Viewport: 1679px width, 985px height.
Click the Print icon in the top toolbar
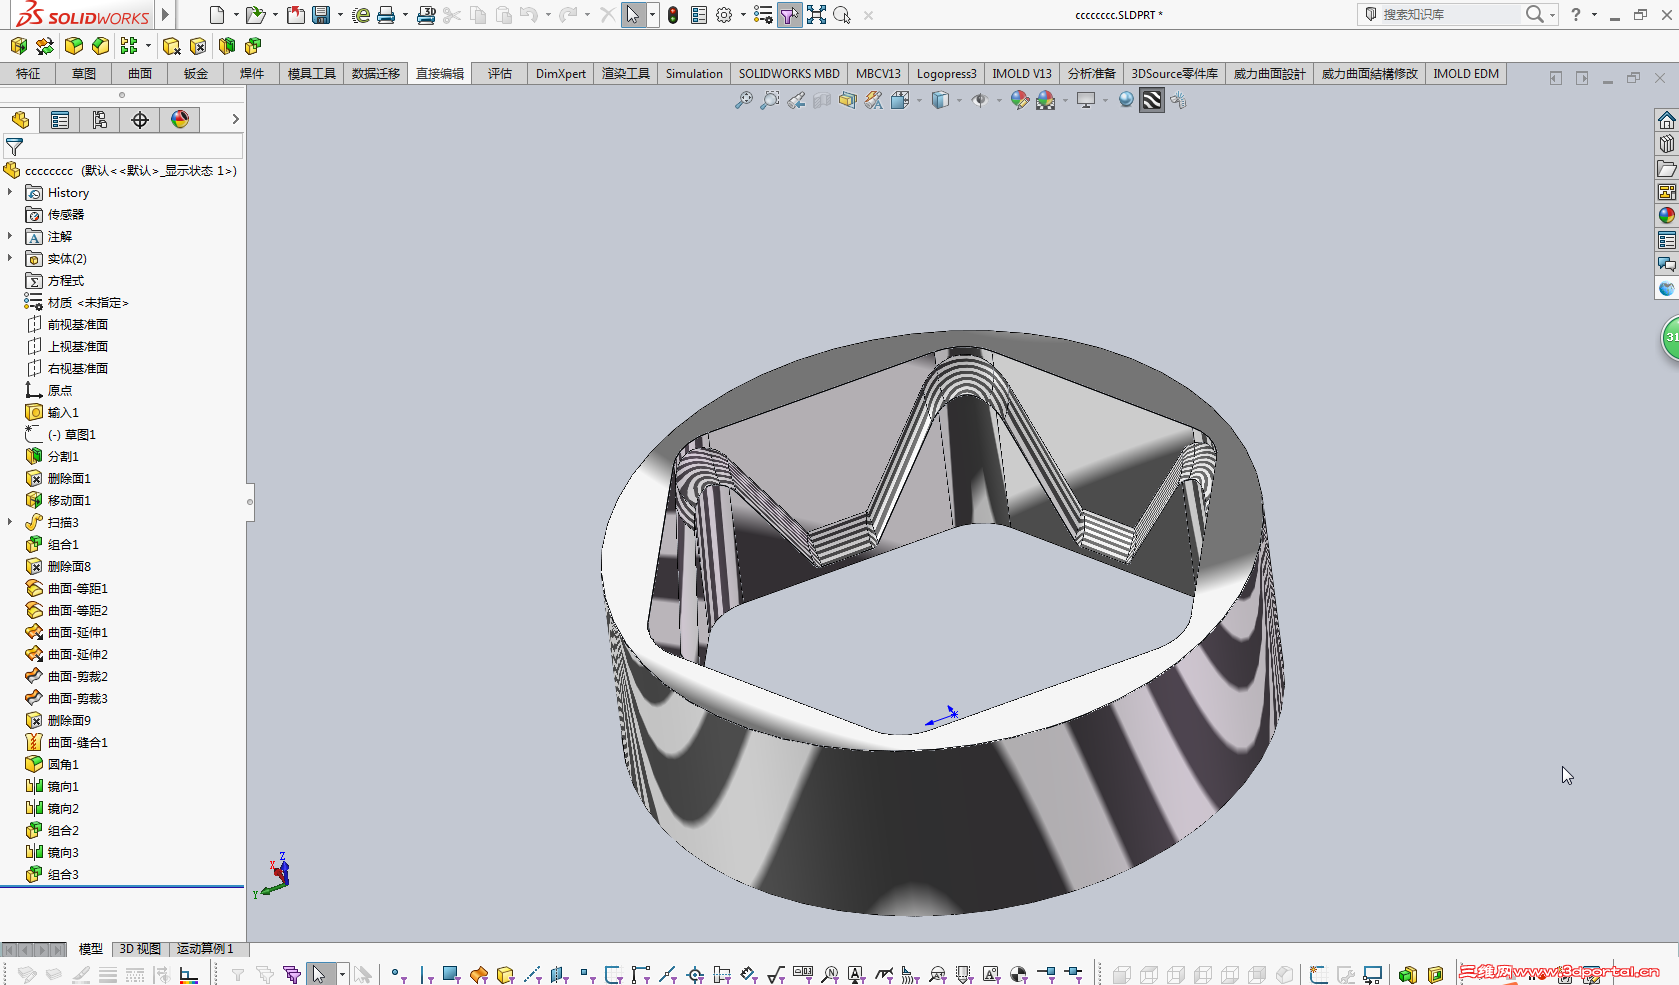point(386,15)
